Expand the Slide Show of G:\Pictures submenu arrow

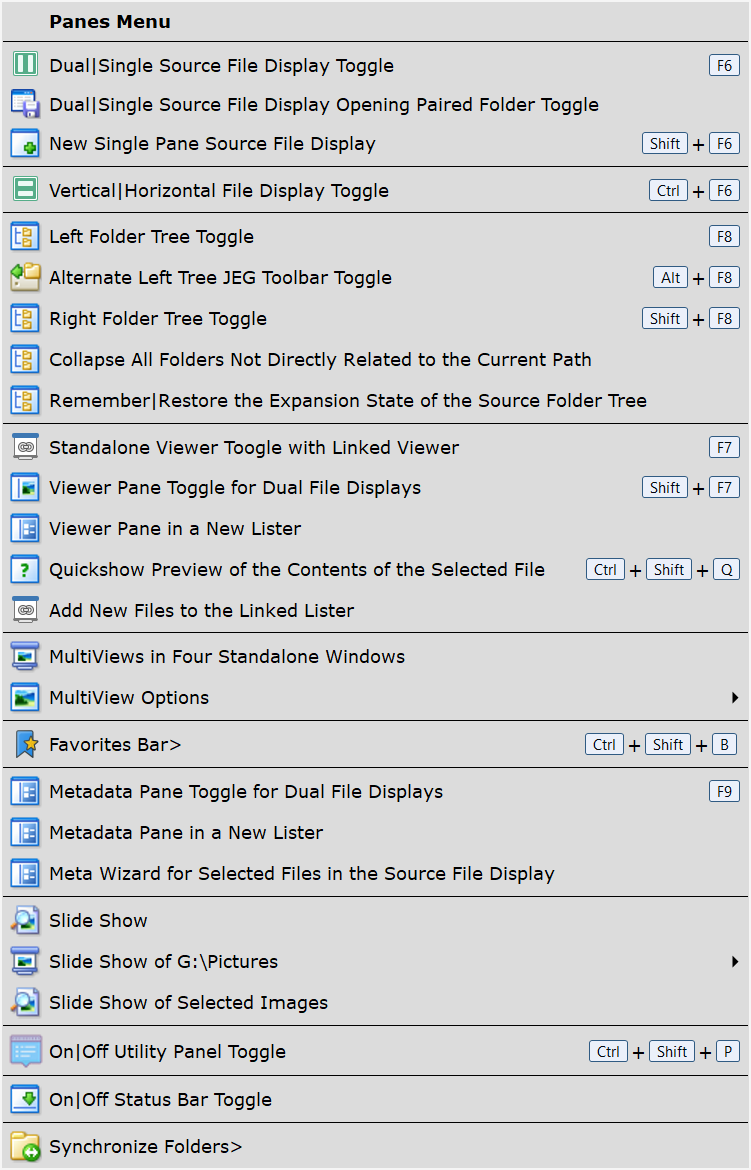click(735, 961)
